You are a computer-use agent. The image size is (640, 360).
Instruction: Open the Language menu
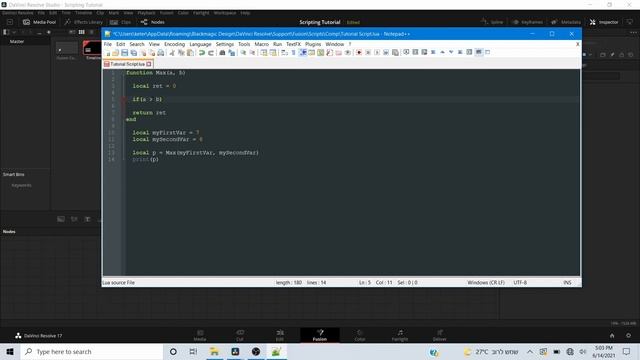(200, 44)
